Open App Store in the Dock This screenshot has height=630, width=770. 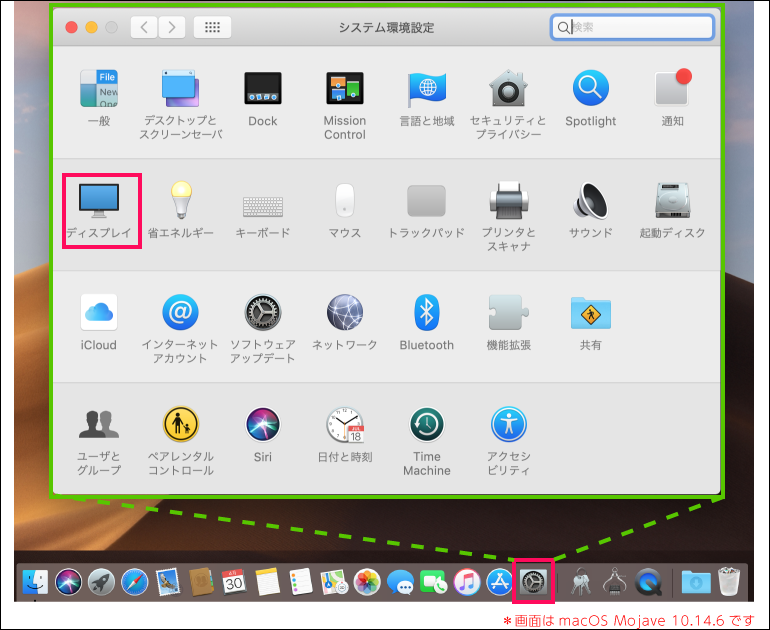(x=499, y=582)
